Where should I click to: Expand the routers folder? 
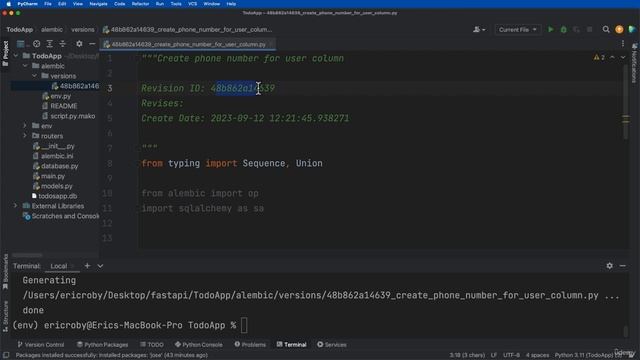click(x=25, y=136)
